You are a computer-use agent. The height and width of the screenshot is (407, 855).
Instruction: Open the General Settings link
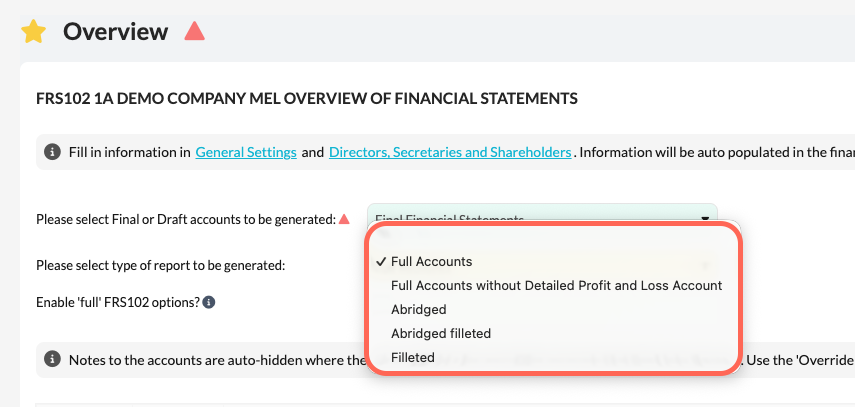246,153
